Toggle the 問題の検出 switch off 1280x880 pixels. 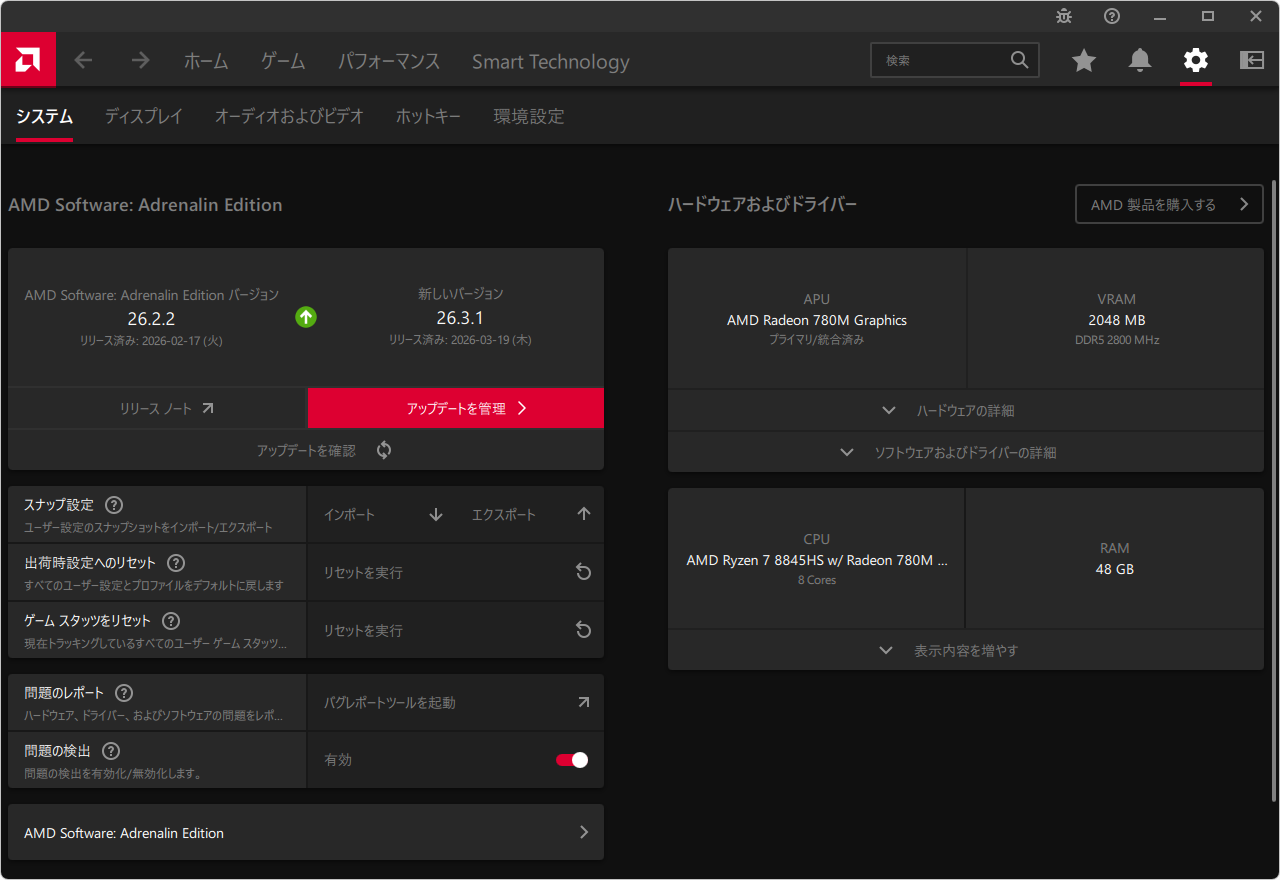tap(572, 760)
